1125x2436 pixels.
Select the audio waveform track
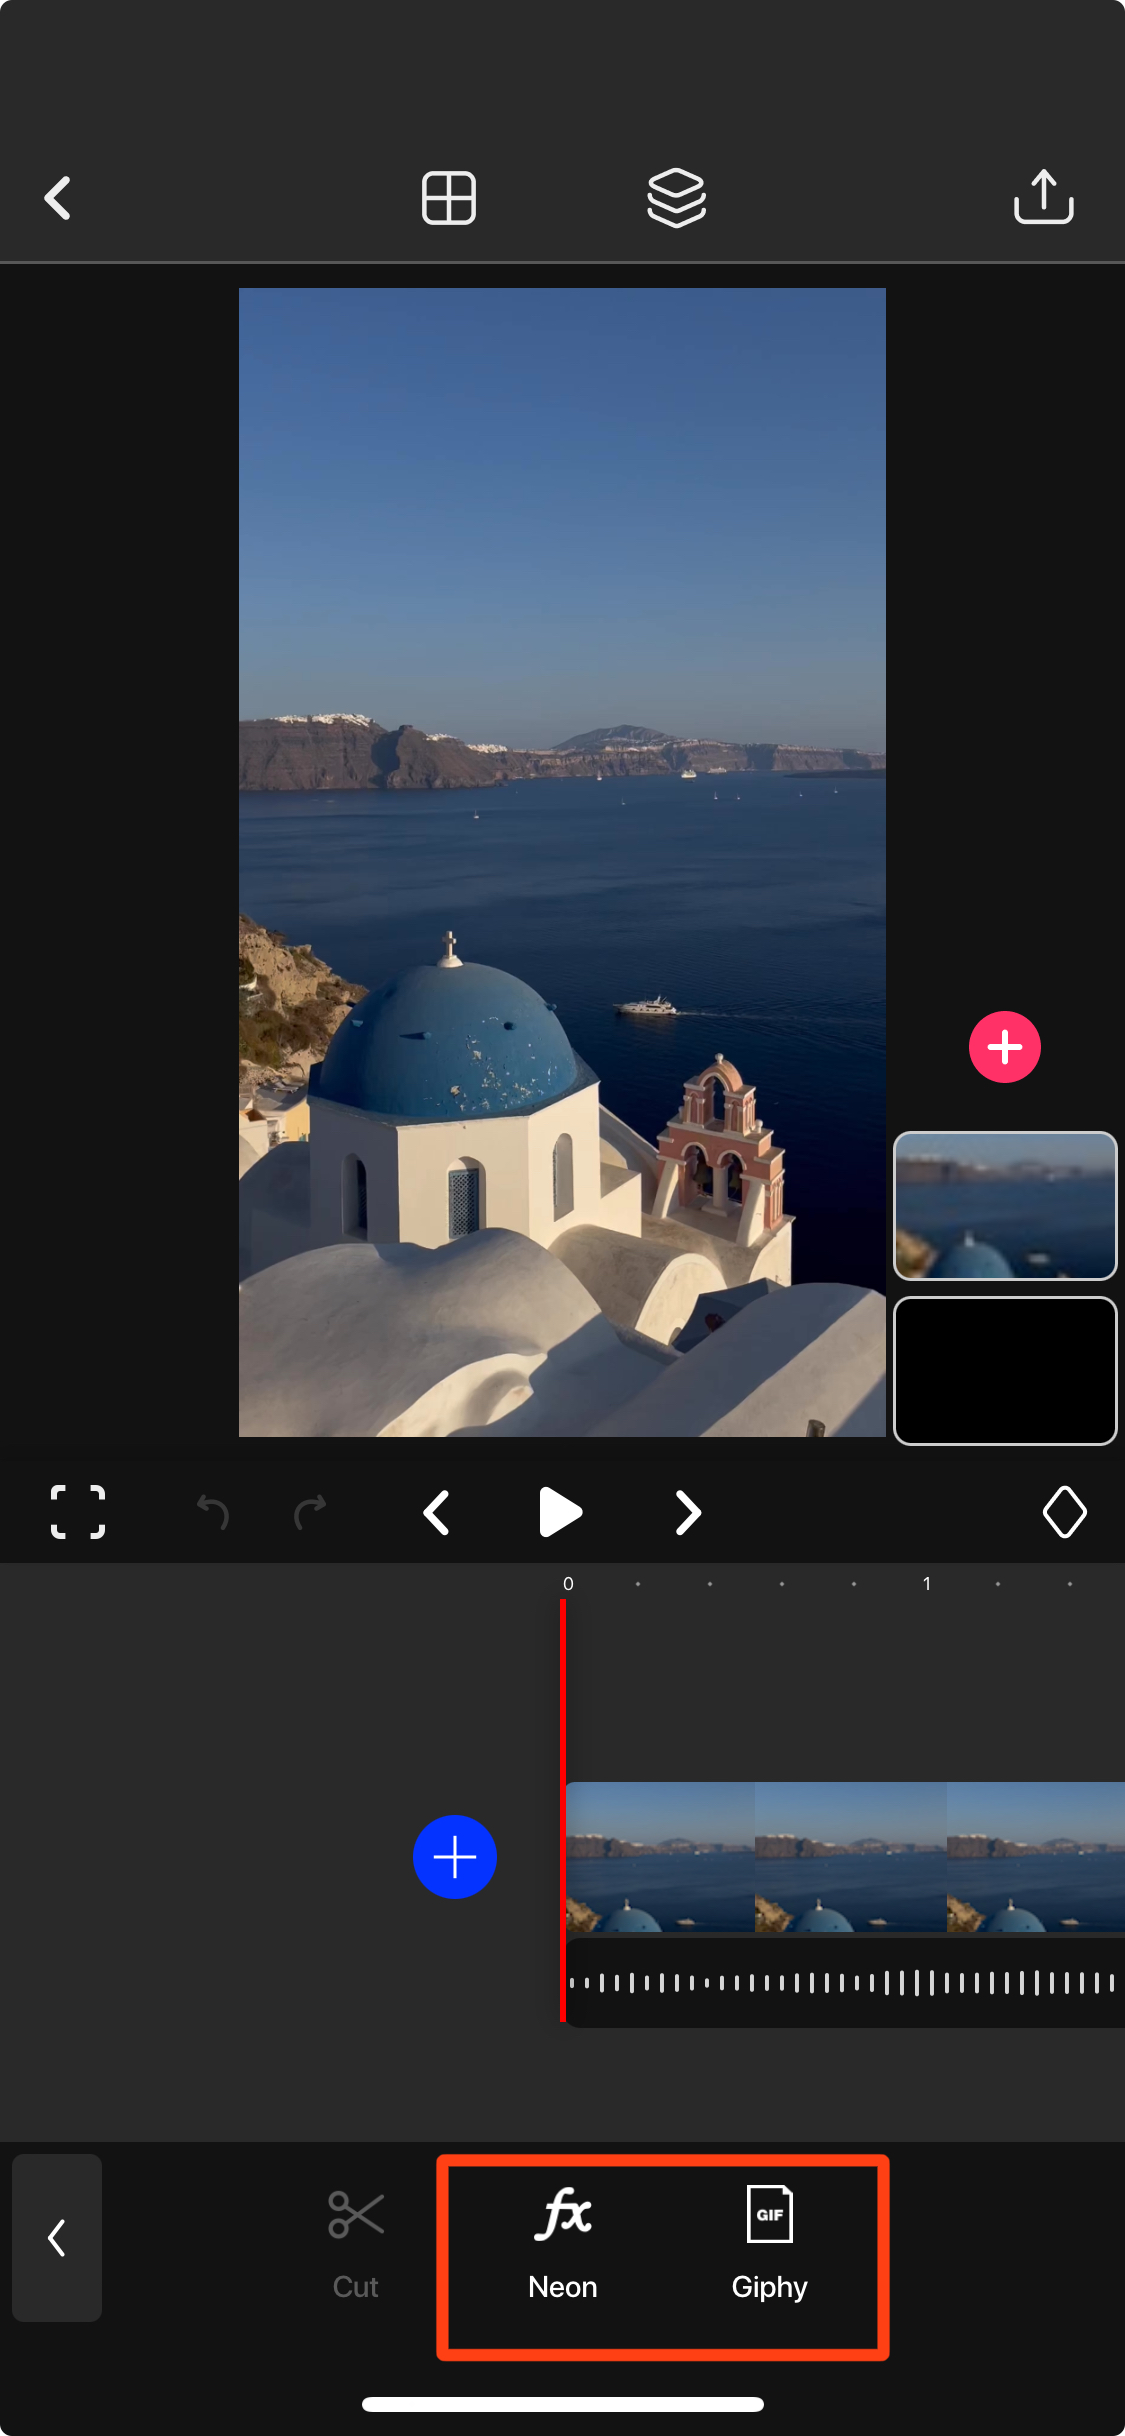pos(845,1982)
